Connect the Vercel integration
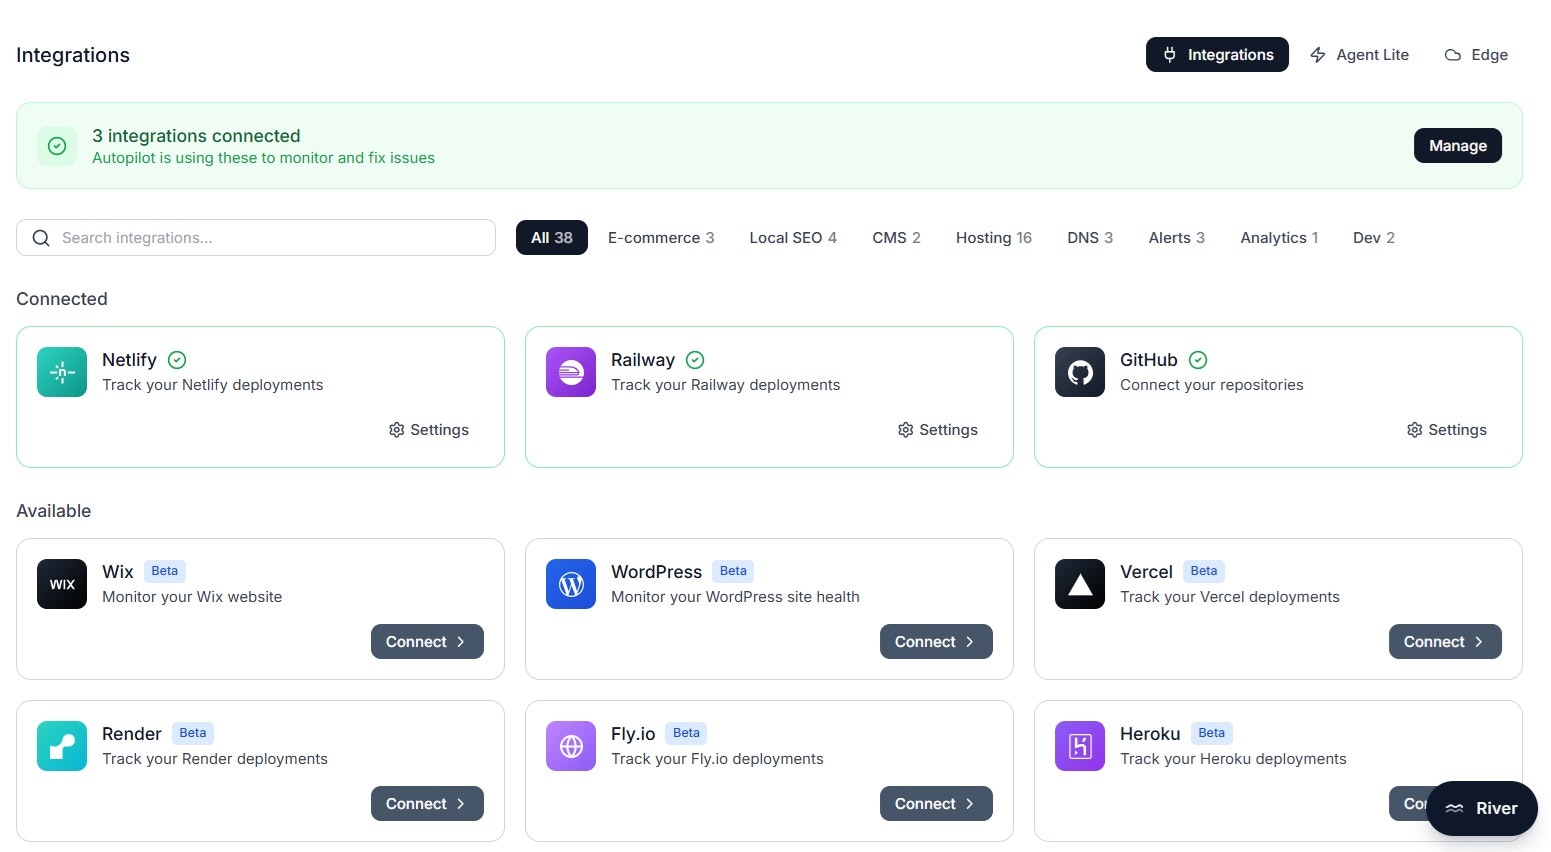Viewport: 1551px width, 852px height. click(1445, 642)
